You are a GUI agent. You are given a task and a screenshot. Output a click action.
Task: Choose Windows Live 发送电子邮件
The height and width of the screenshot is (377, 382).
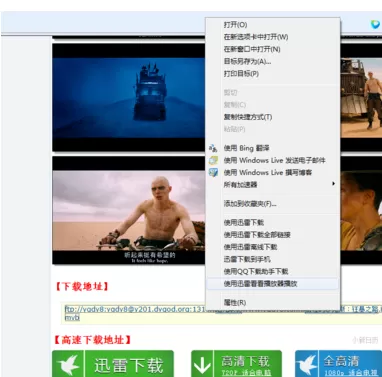point(274,160)
